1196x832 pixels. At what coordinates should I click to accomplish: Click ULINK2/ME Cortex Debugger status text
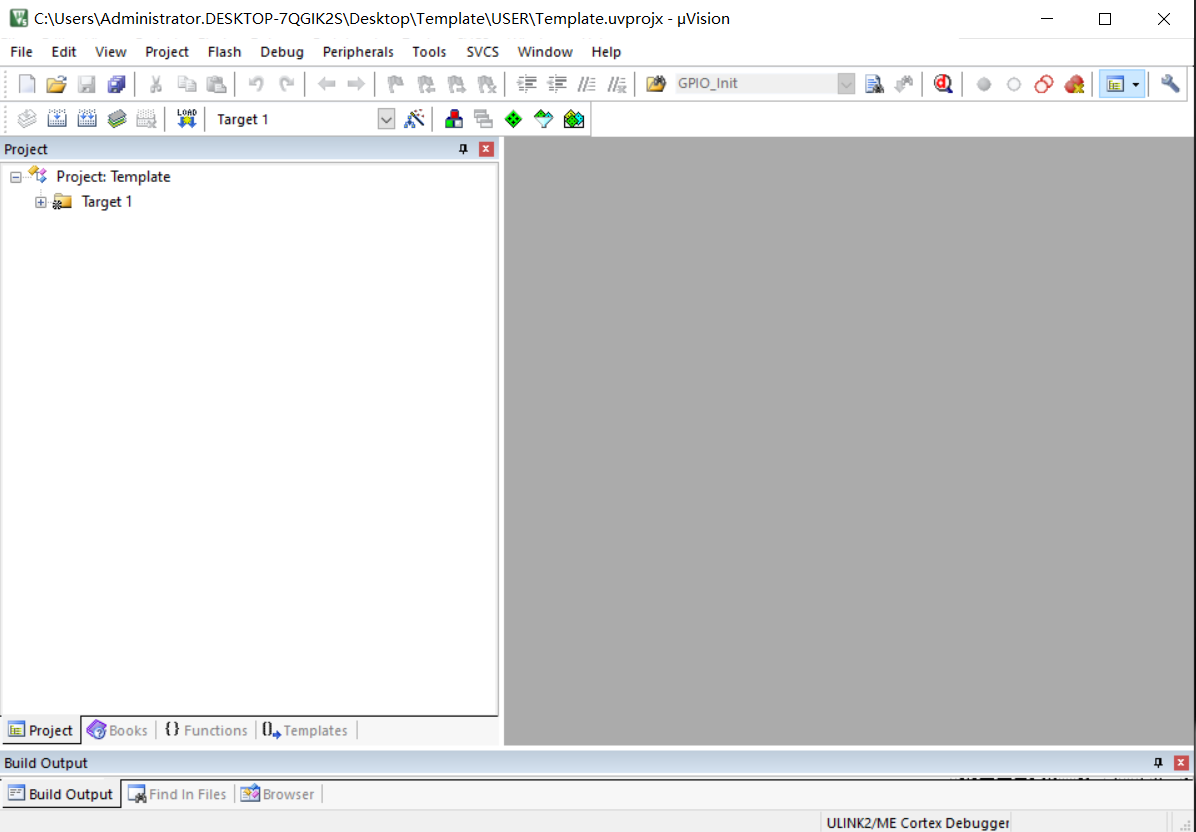point(918,824)
